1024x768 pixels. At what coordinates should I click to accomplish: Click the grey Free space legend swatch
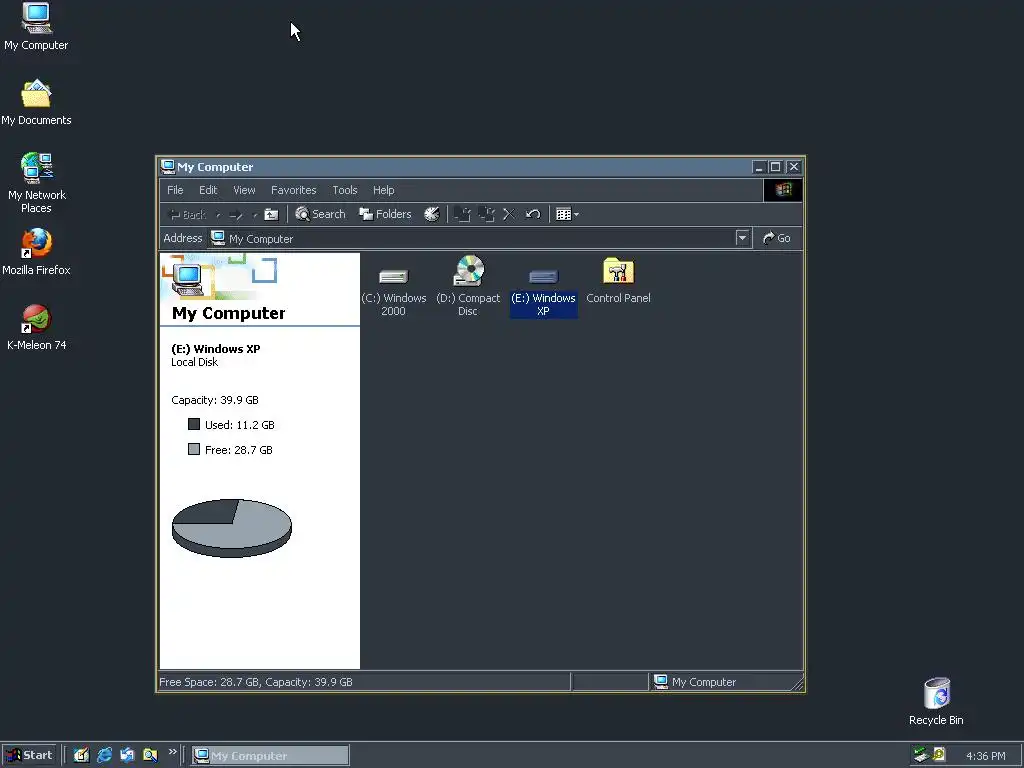(x=194, y=449)
